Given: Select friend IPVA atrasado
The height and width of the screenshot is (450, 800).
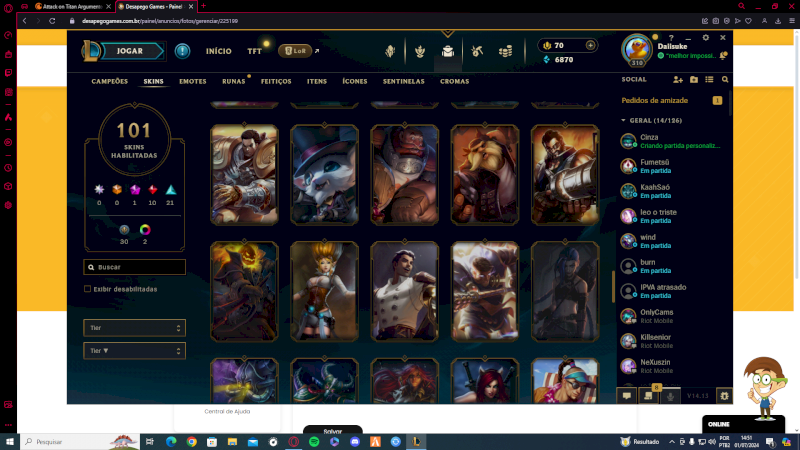Looking at the screenshot, I should coord(671,291).
